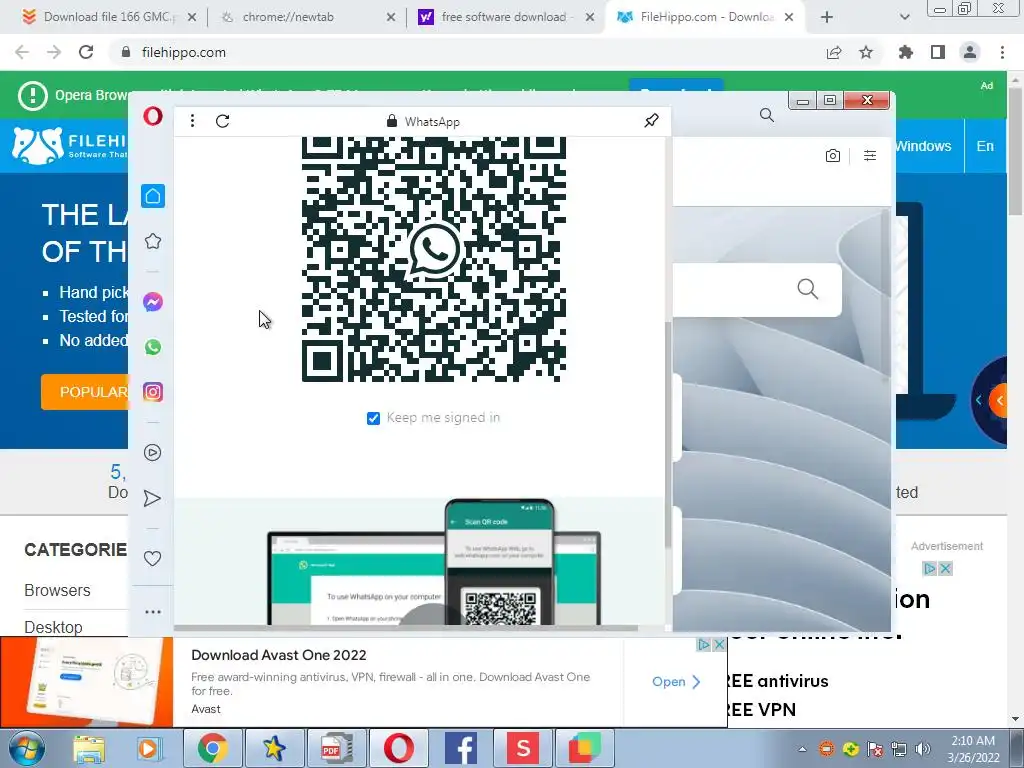Click Chrome back arrow
1024x768 pixels.
click(22, 52)
